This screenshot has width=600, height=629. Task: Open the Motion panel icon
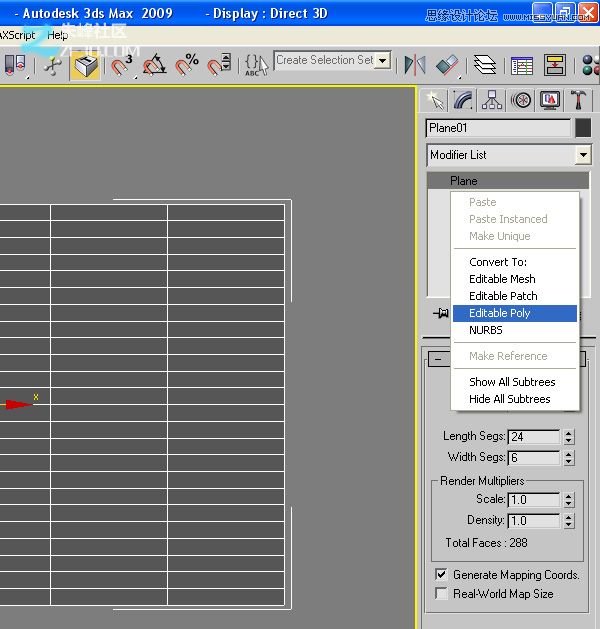tap(520, 100)
